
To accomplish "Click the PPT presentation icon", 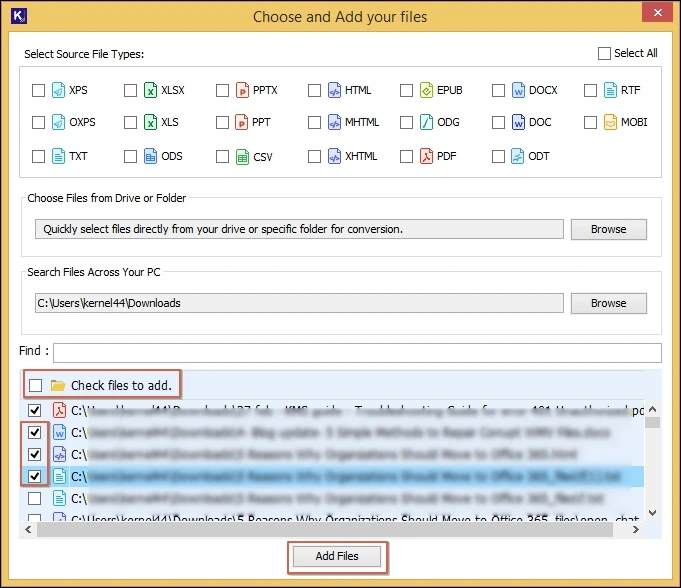I will pyautogui.click(x=241, y=122).
